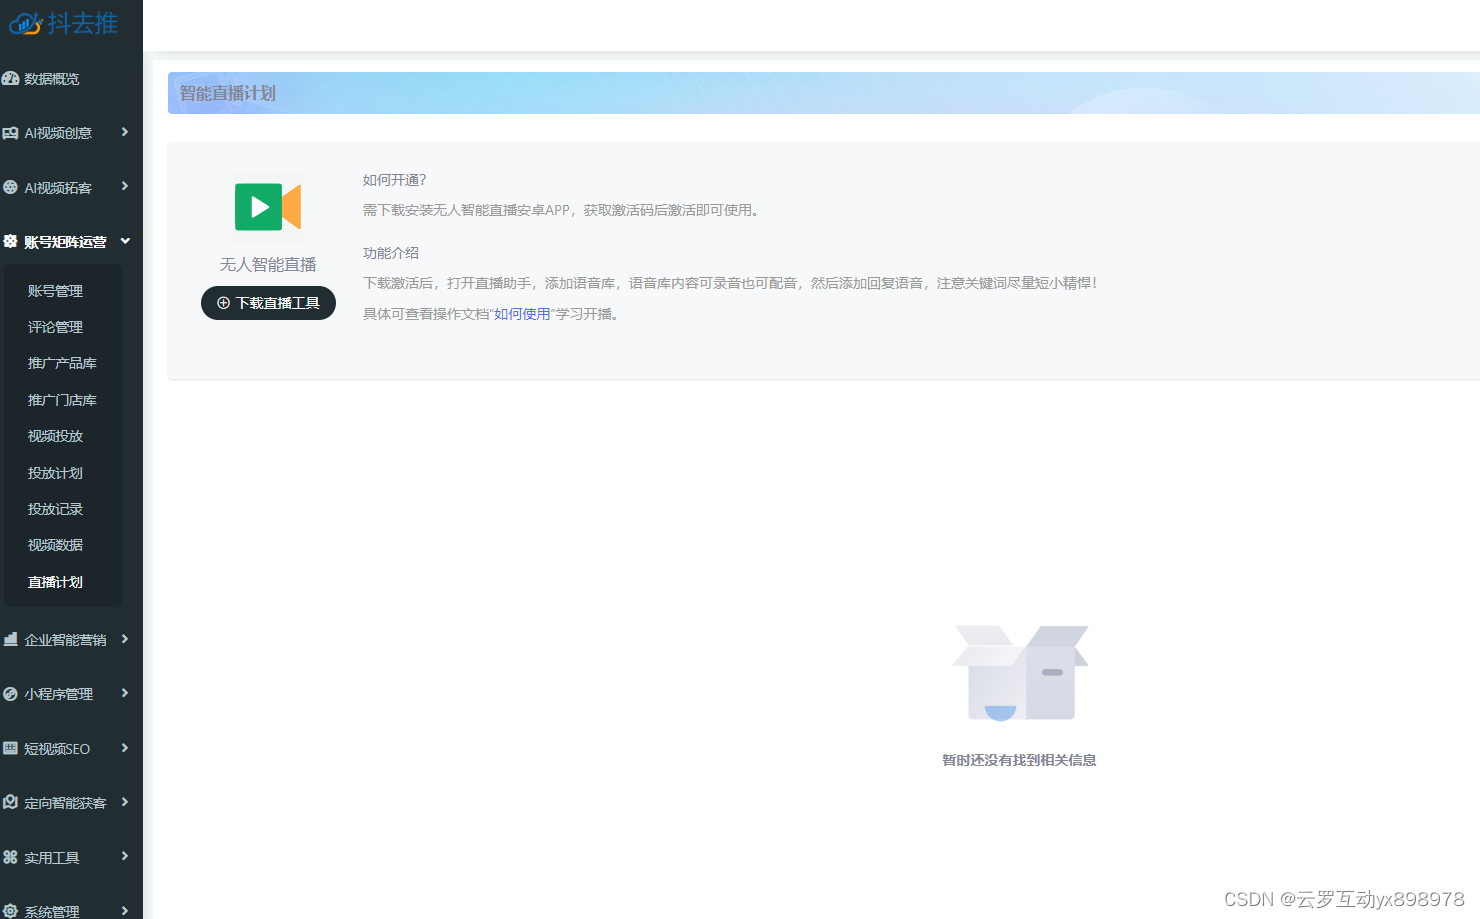The image size is (1480, 919).
Task: Click the 企业智能营销 chart icon
Action: pos(11,639)
